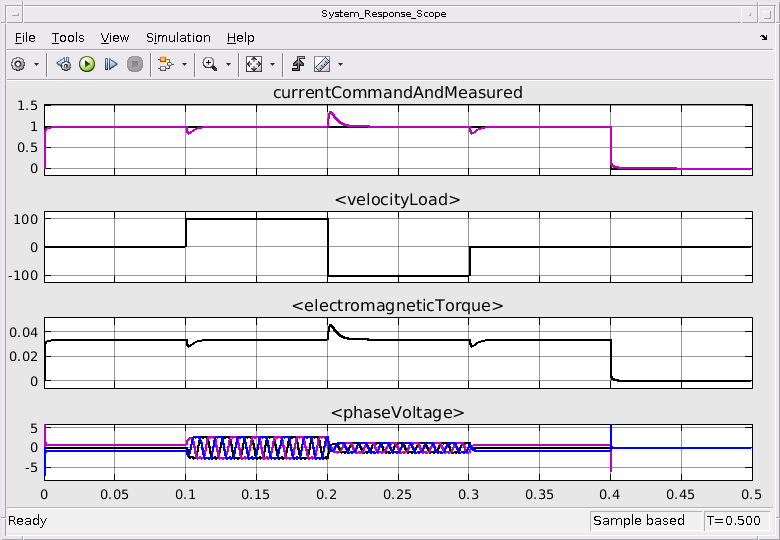Click the Scale axes limits icon
Viewport: 780px width, 540px height.
point(254,64)
